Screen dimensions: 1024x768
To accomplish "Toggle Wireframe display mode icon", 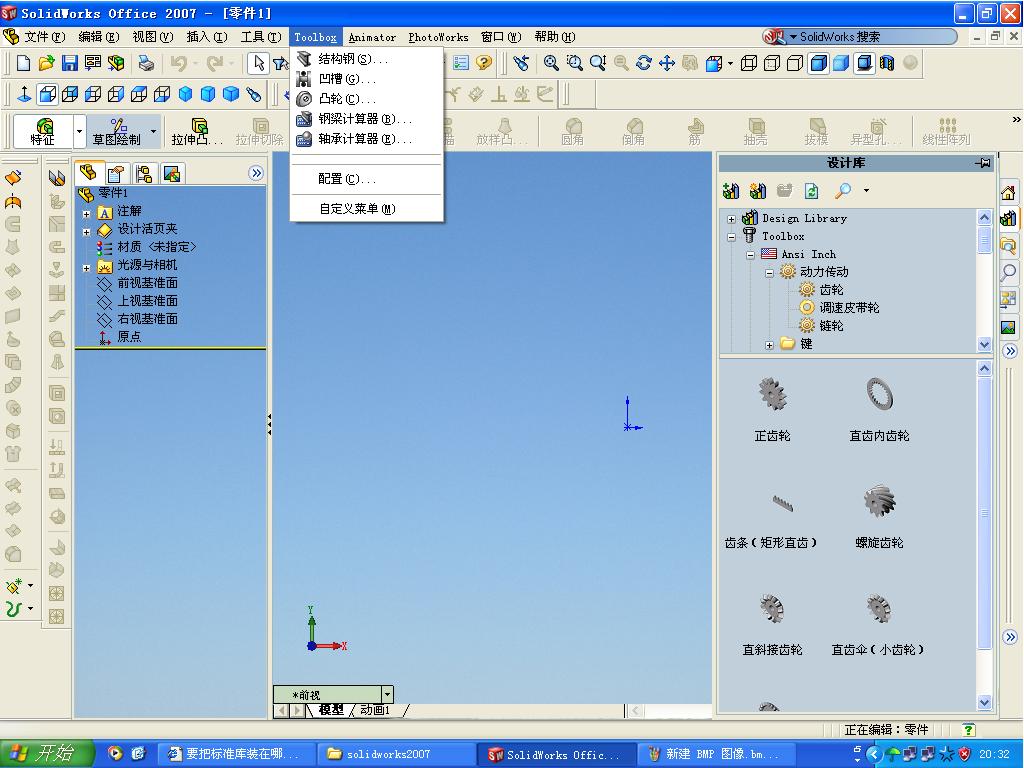I will click(749, 63).
